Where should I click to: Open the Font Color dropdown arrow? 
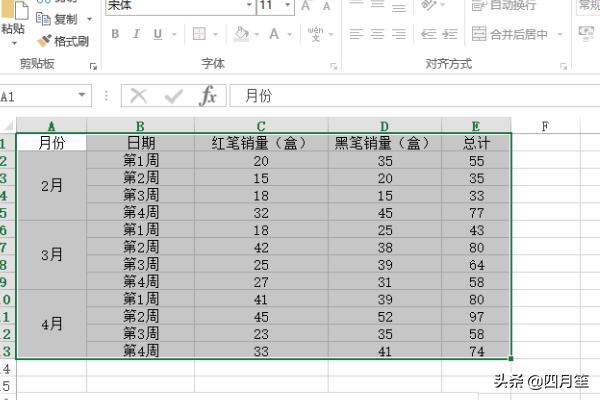tap(290, 34)
